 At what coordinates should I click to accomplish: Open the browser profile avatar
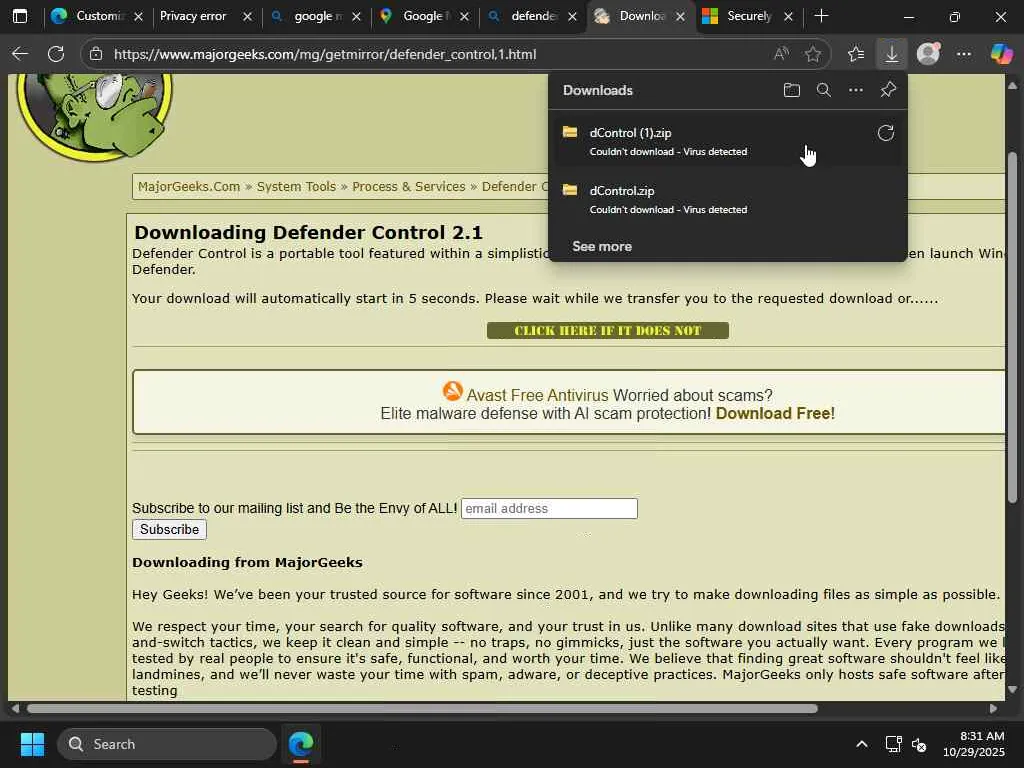928,54
